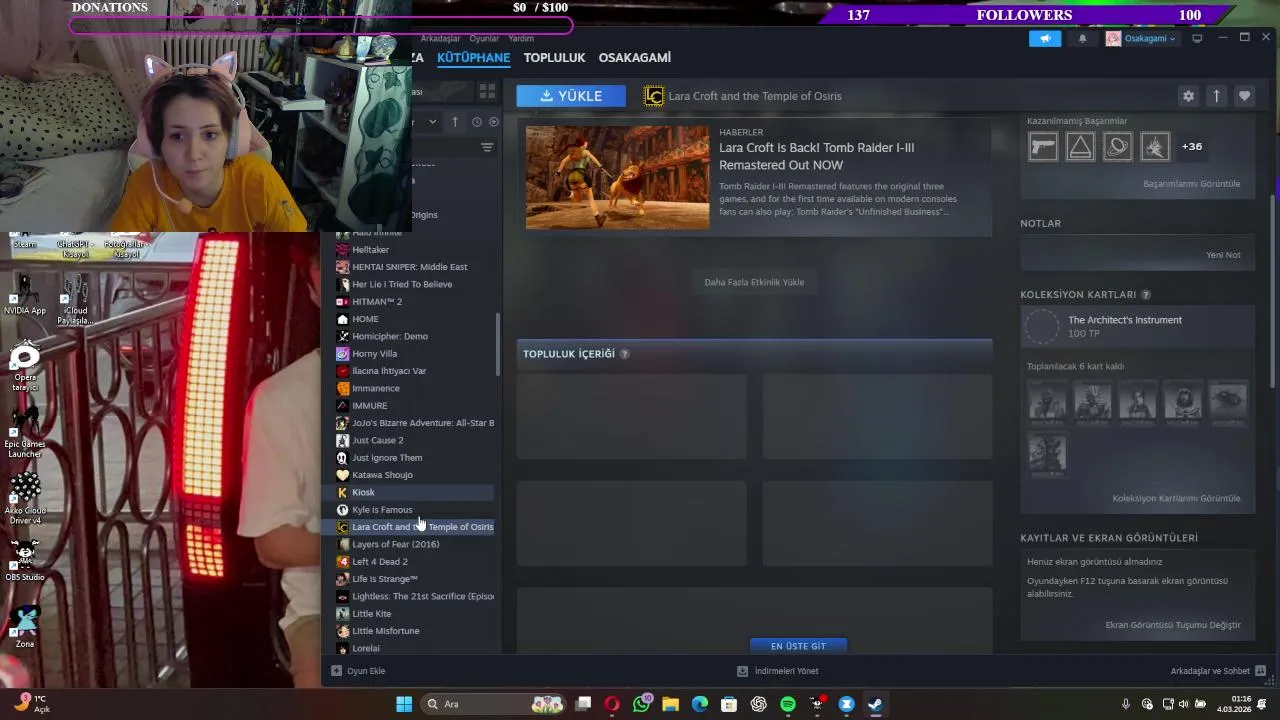The height and width of the screenshot is (720, 1280).
Task: Open the TOPLULUK tab
Action: tap(554, 58)
